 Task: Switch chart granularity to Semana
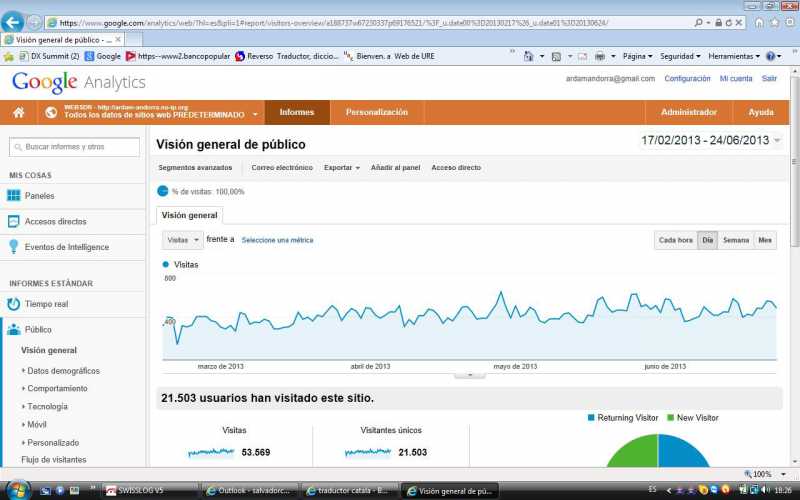pyautogui.click(x=736, y=240)
